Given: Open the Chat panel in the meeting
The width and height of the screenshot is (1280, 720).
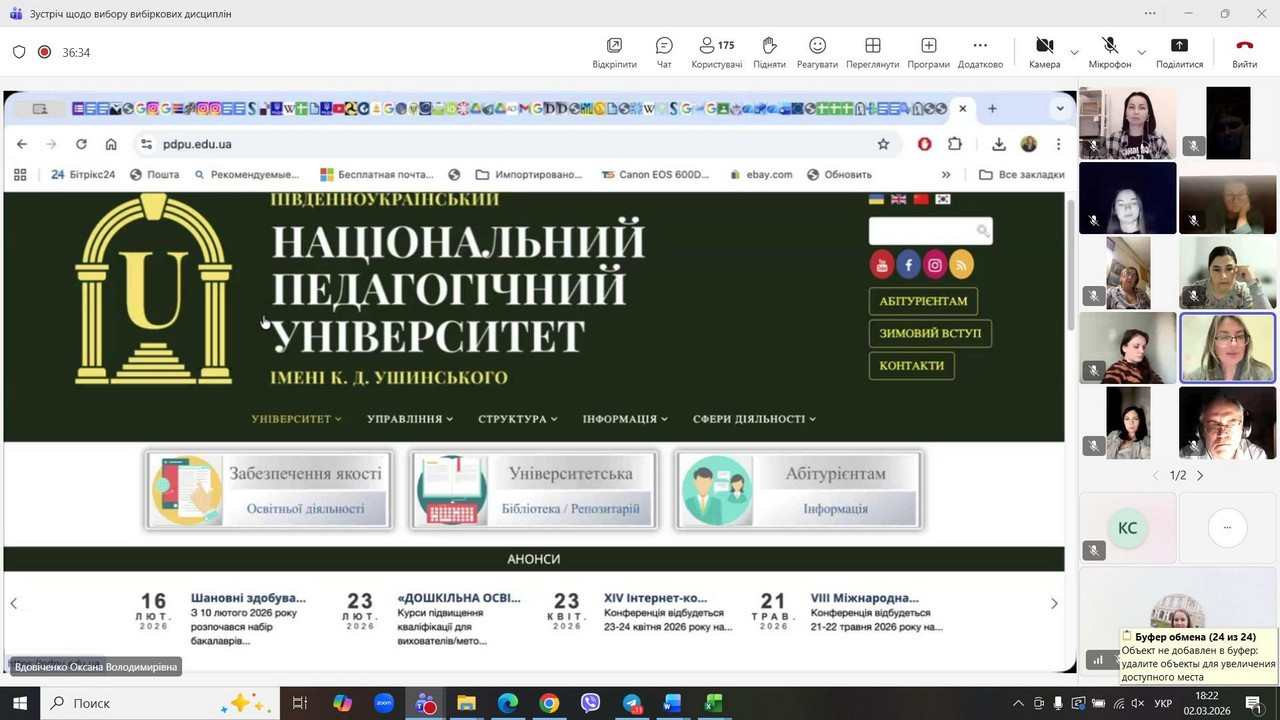Looking at the screenshot, I should point(664,52).
